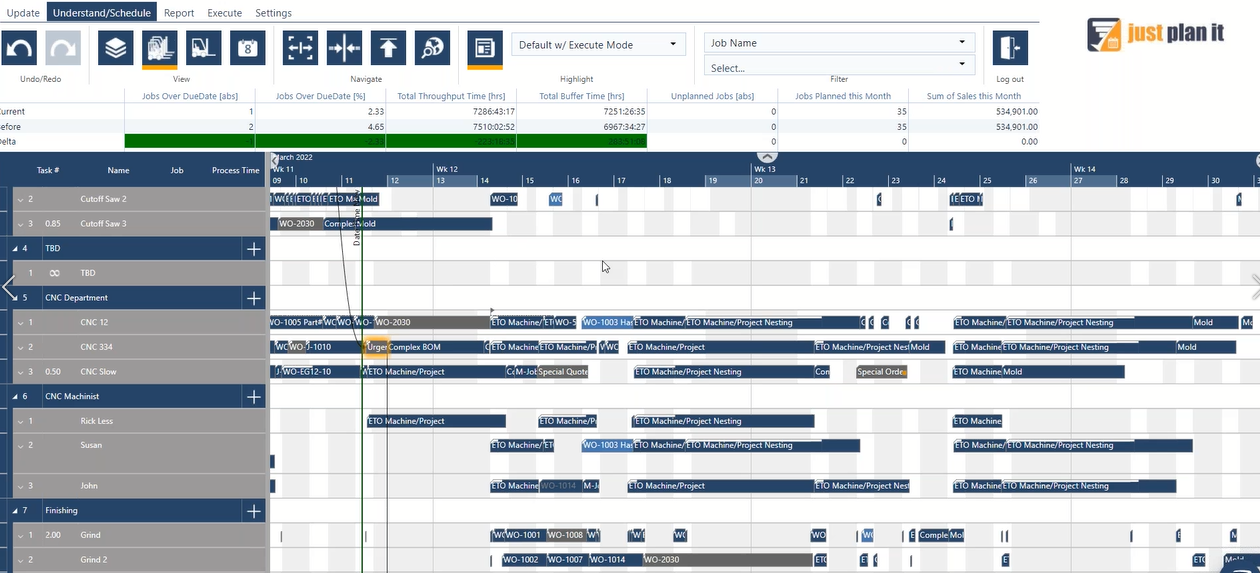Screen dimensions: 1260x573
Task: Open the Update menu tab
Action: (23, 13)
